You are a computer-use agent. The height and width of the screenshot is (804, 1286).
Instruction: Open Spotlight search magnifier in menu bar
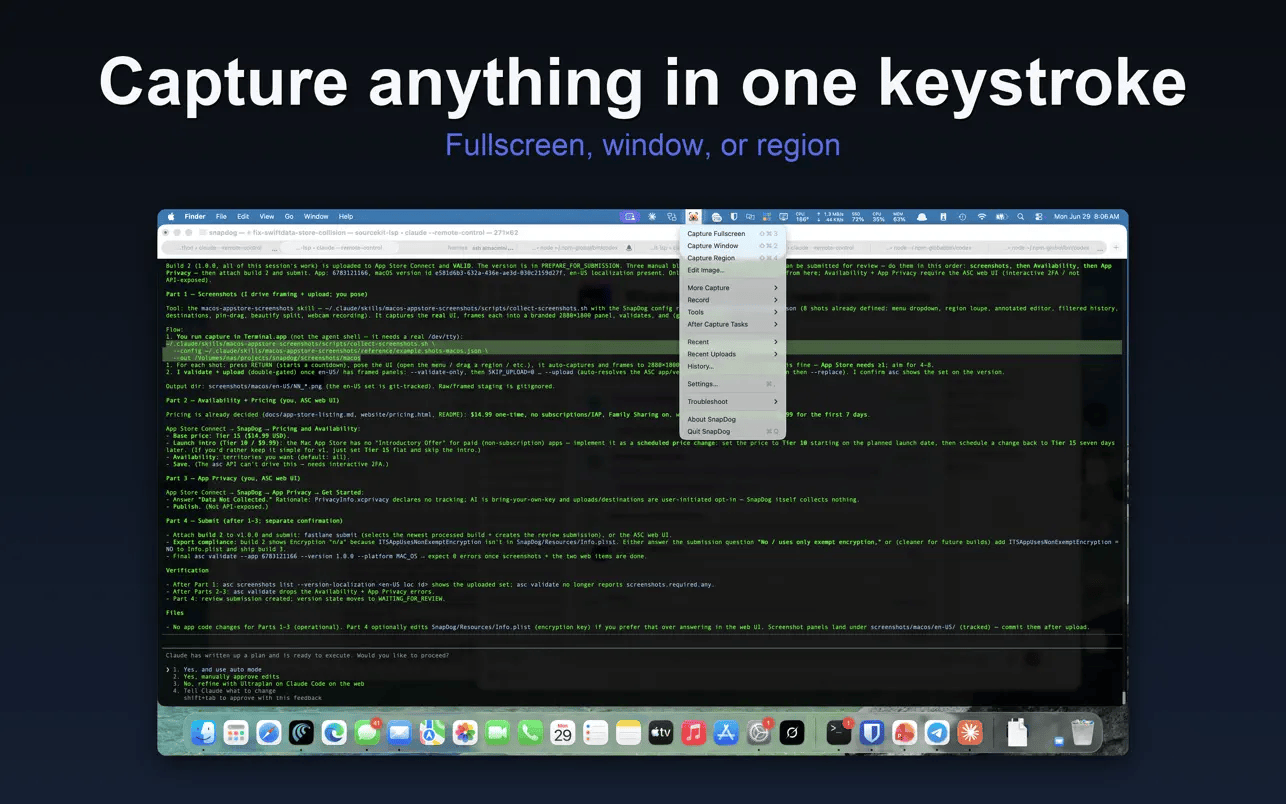[1020, 216]
